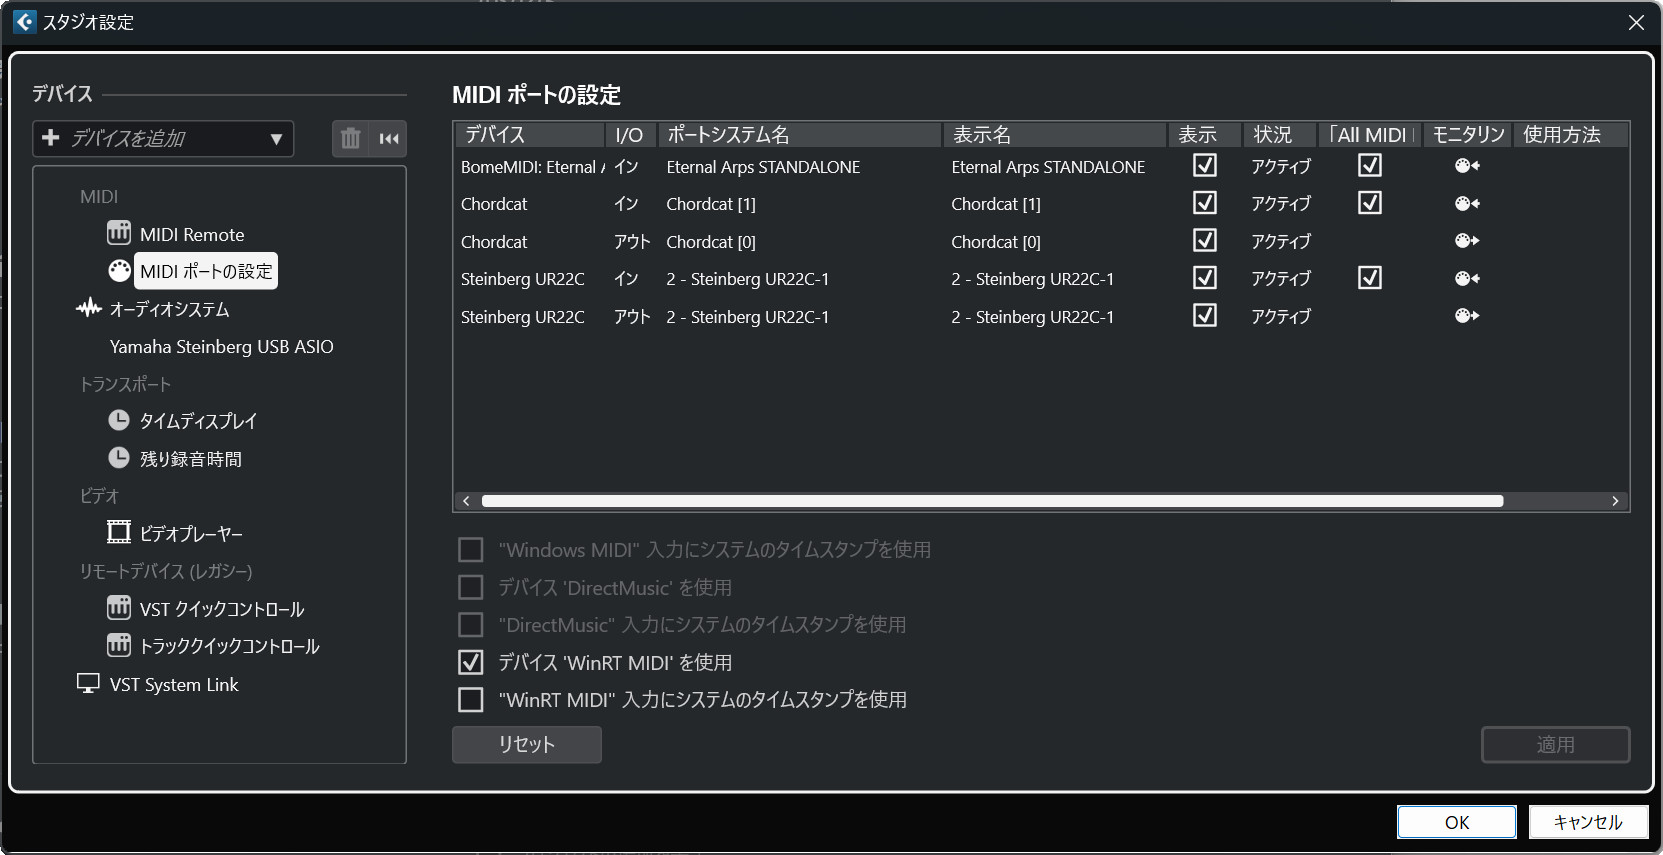The width and height of the screenshot is (1663, 855).
Task: Select オーディオシステム in device tree
Action: coord(169,309)
